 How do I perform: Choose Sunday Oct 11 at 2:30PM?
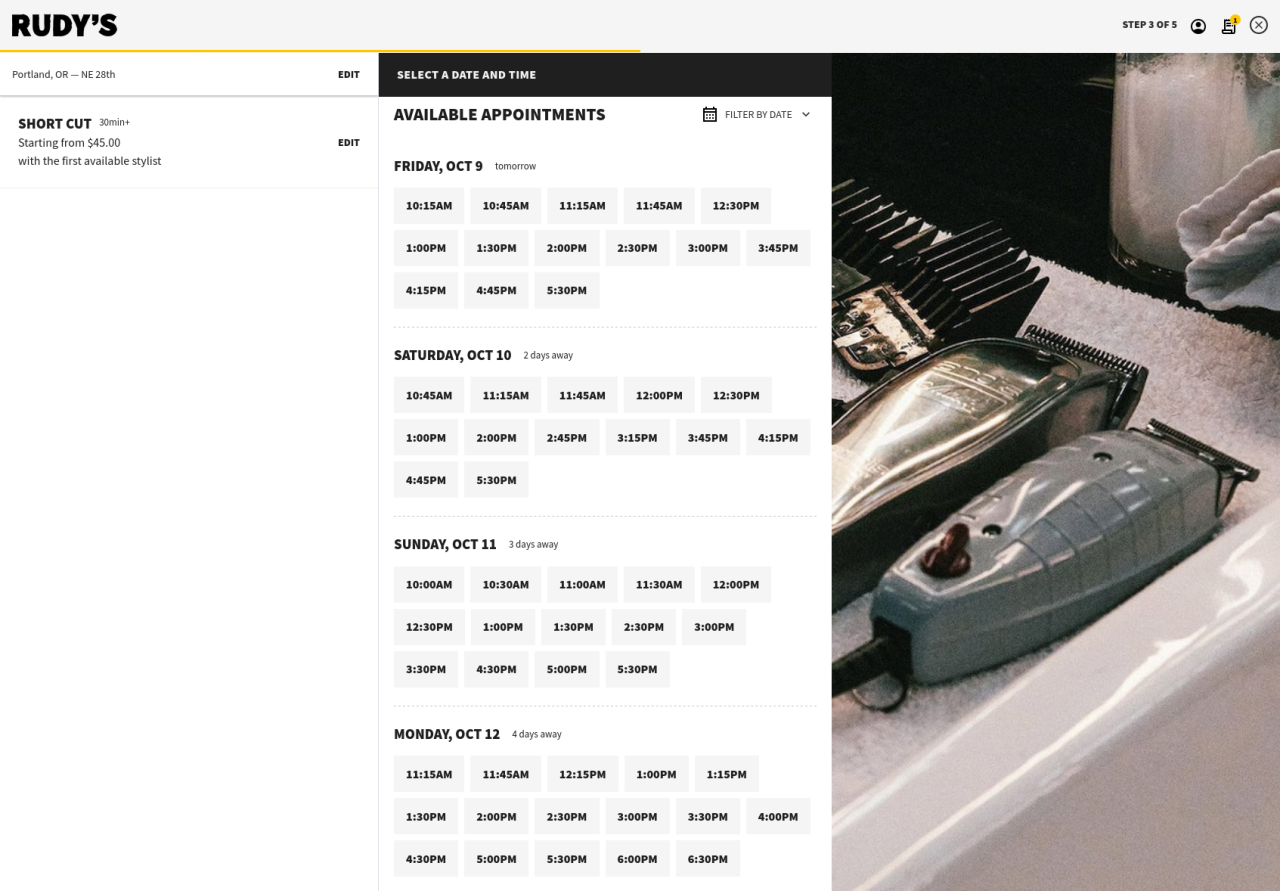tap(644, 627)
